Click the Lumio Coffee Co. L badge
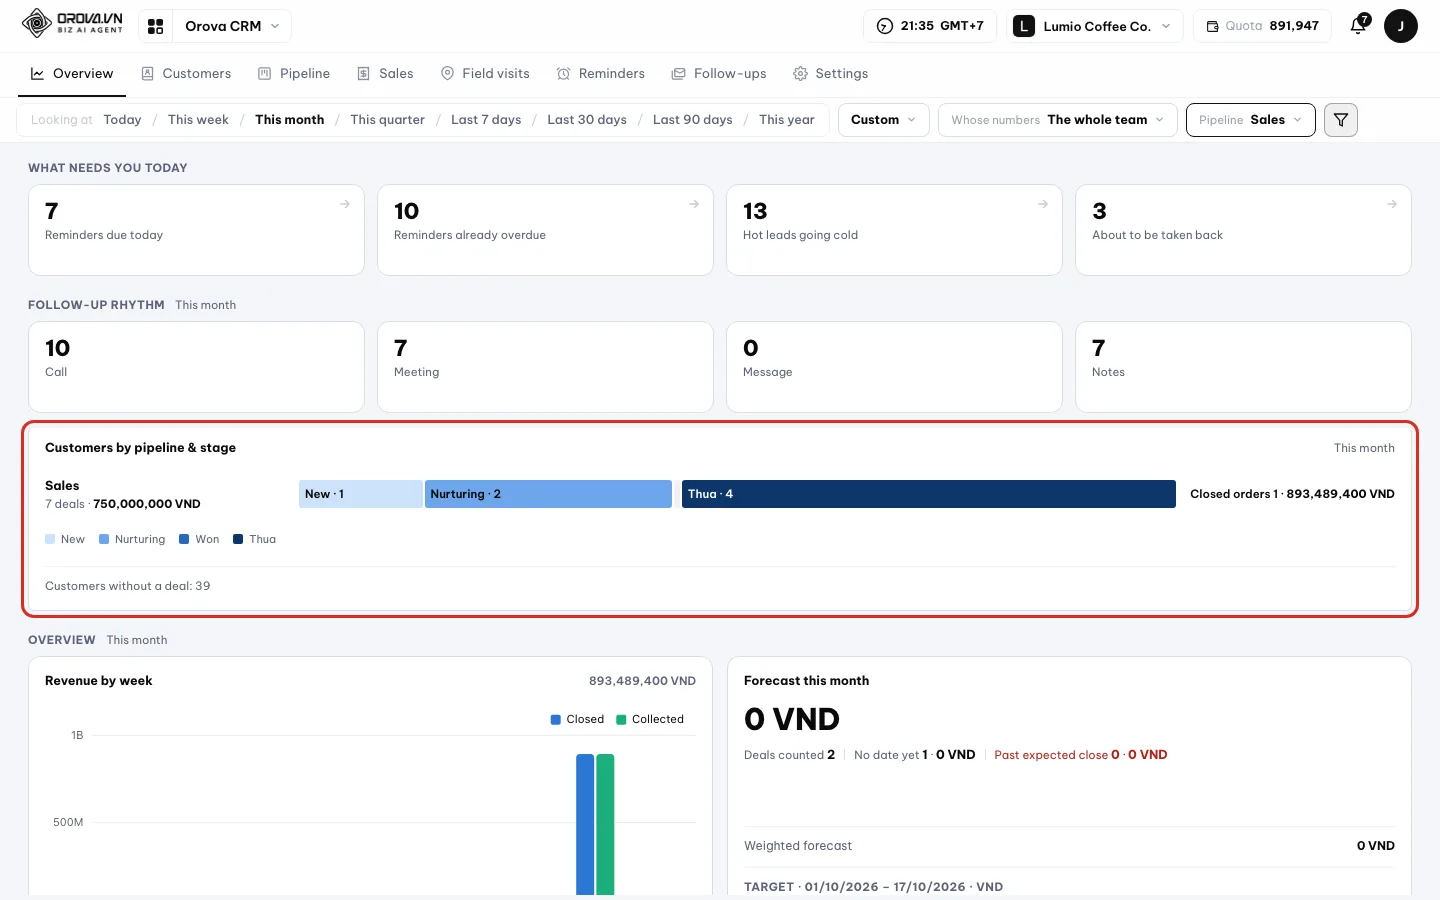Image resolution: width=1440 pixels, height=900 pixels. point(1024,26)
